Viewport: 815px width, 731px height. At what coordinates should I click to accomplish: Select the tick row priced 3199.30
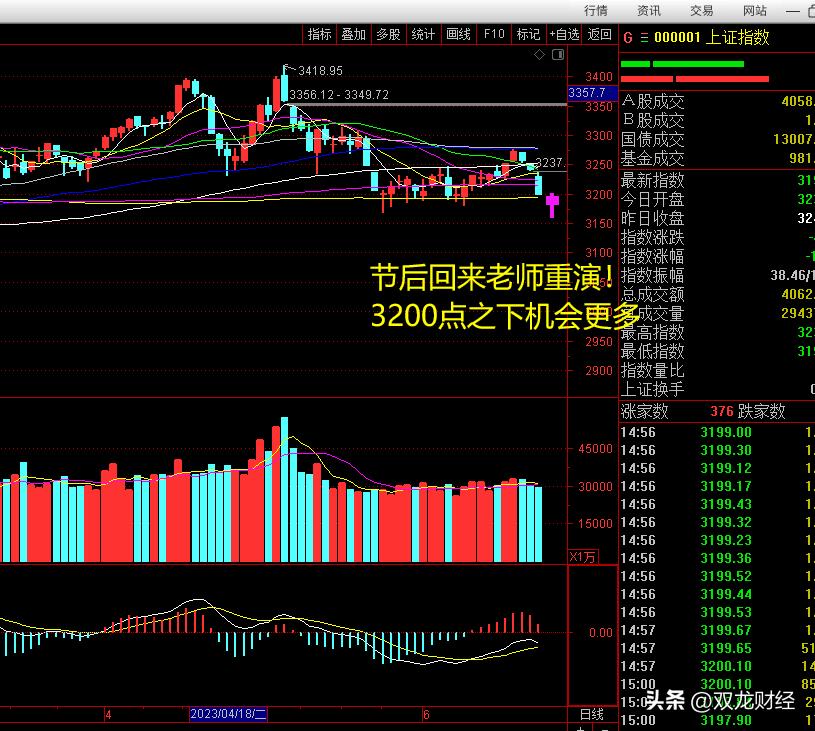pyautogui.click(x=717, y=450)
